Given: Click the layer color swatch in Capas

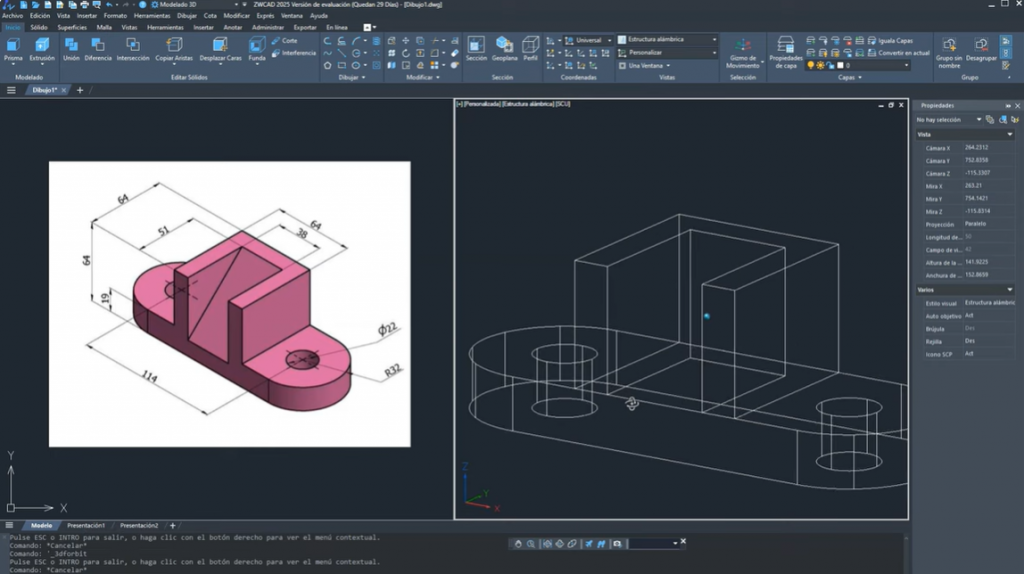Looking at the screenshot, I should click(841, 65).
